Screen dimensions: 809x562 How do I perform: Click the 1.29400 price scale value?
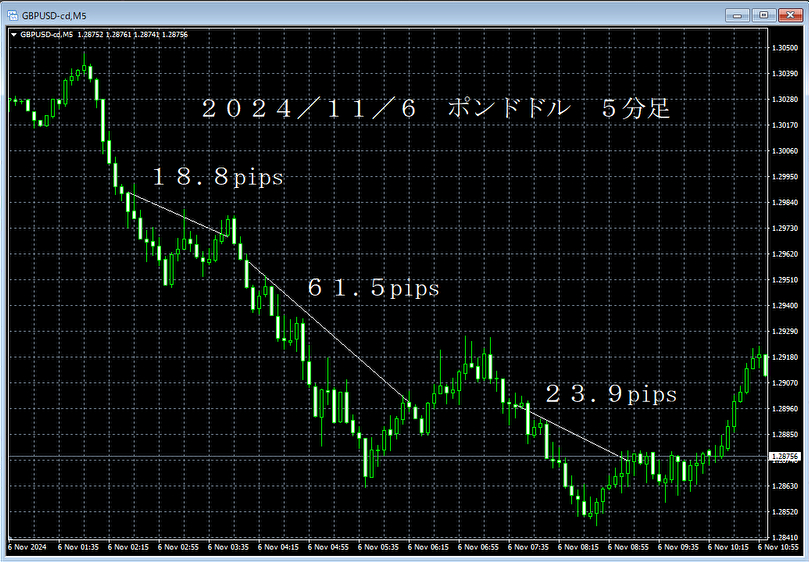[x=785, y=306]
